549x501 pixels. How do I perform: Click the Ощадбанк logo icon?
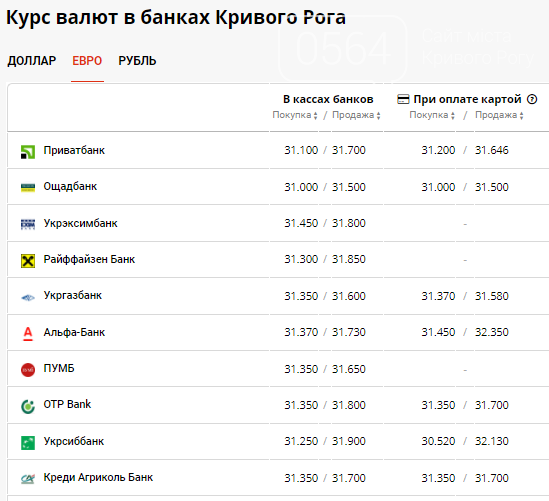tap(28, 188)
